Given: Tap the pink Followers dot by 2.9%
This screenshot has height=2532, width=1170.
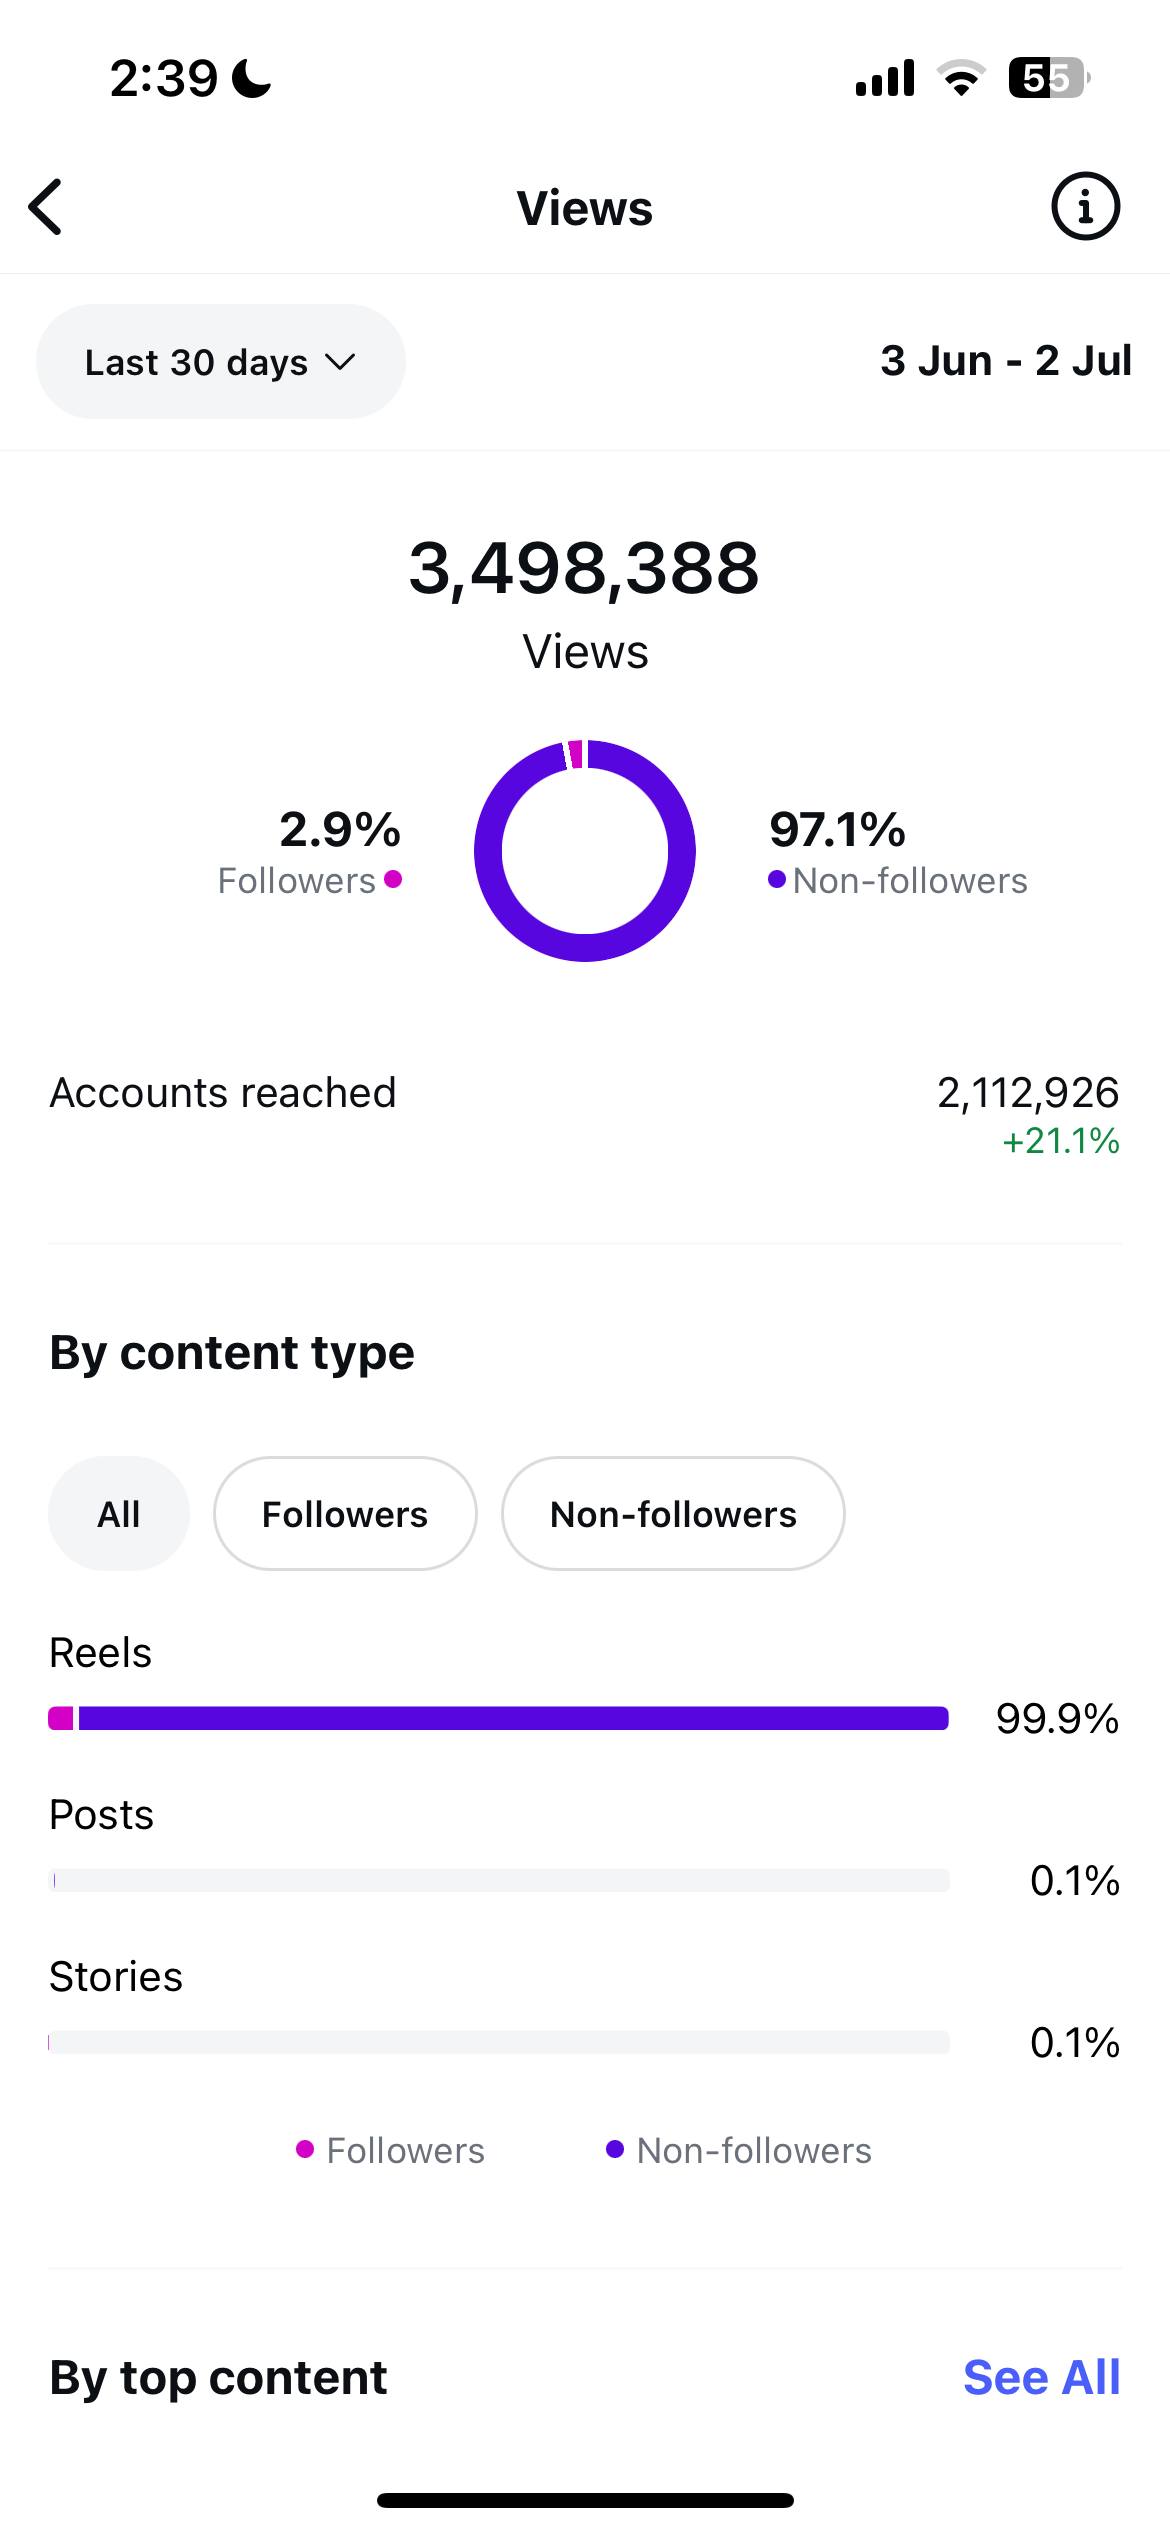Looking at the screenshot, I should [393, 879].
